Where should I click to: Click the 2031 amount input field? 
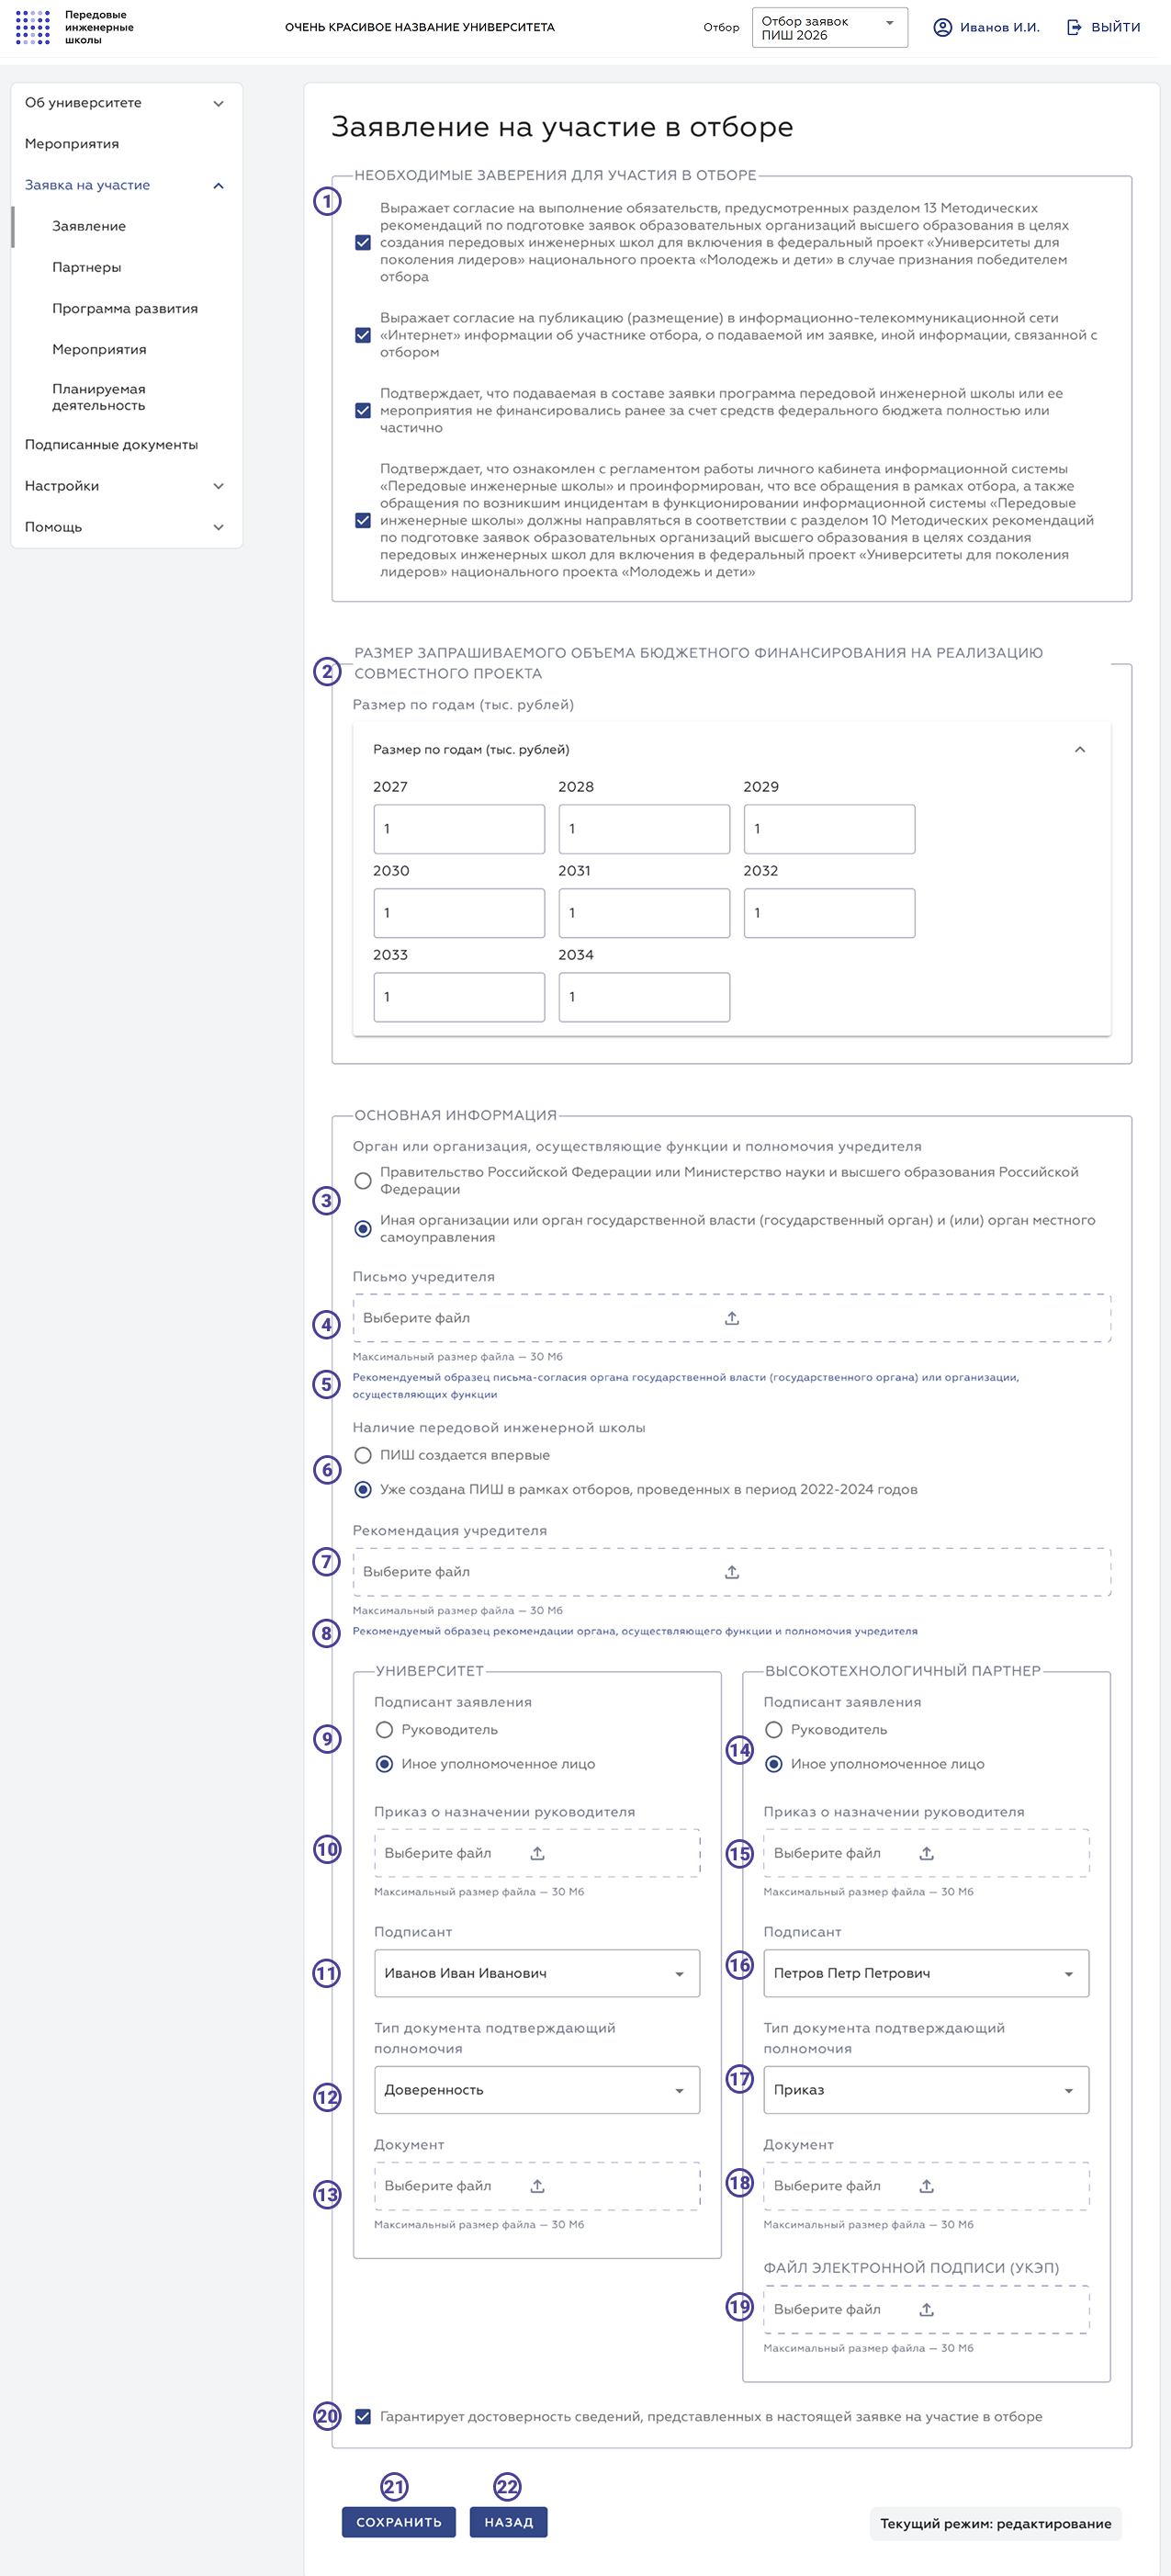[x=644, y=913]
